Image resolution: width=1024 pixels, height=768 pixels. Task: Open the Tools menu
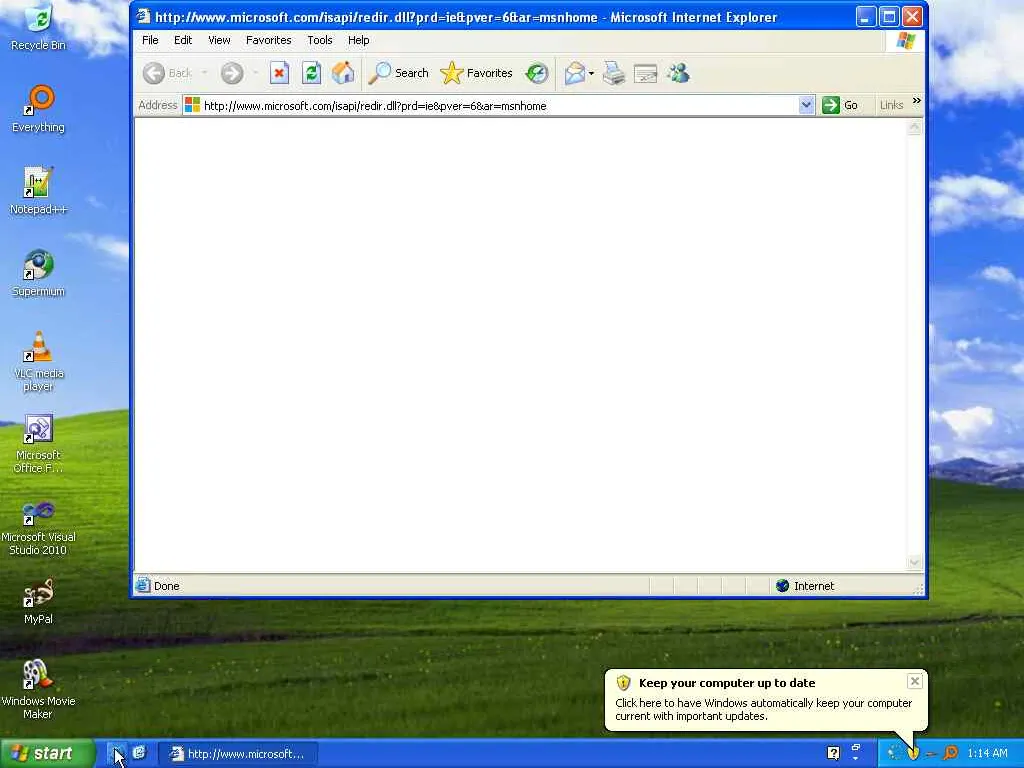320,40
